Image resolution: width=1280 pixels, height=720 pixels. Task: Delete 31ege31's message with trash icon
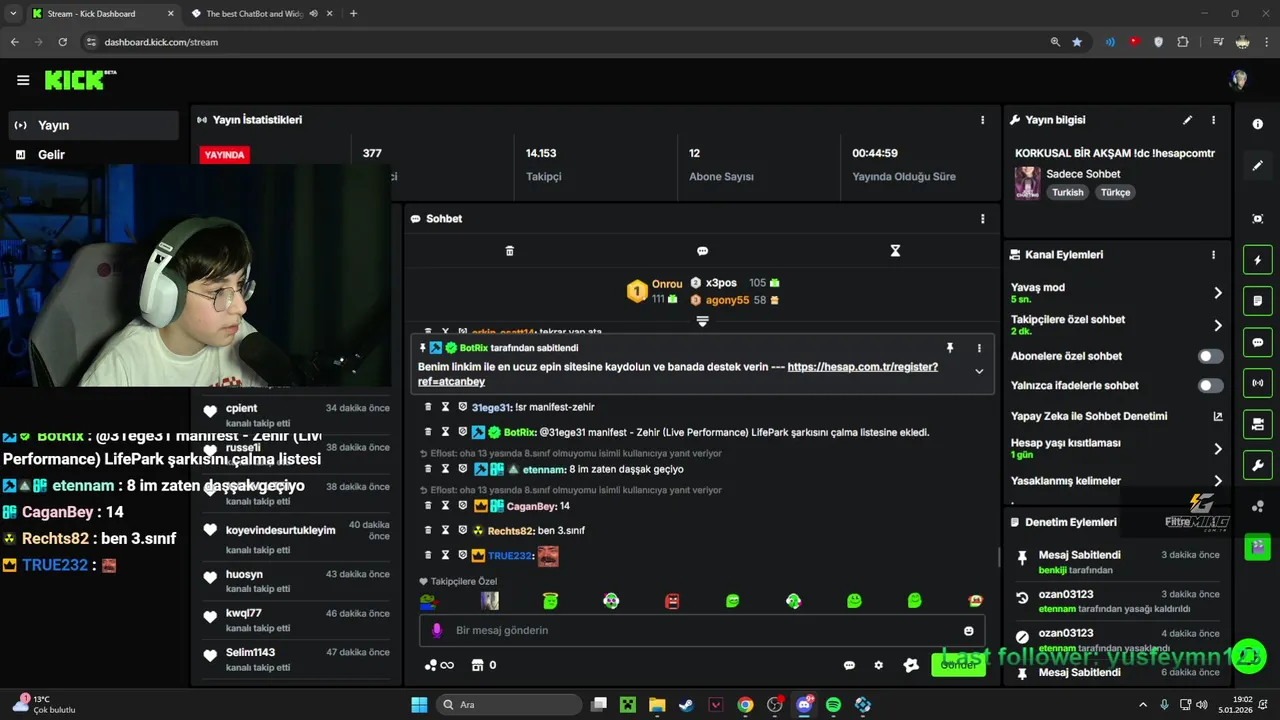tap(428, 407)
